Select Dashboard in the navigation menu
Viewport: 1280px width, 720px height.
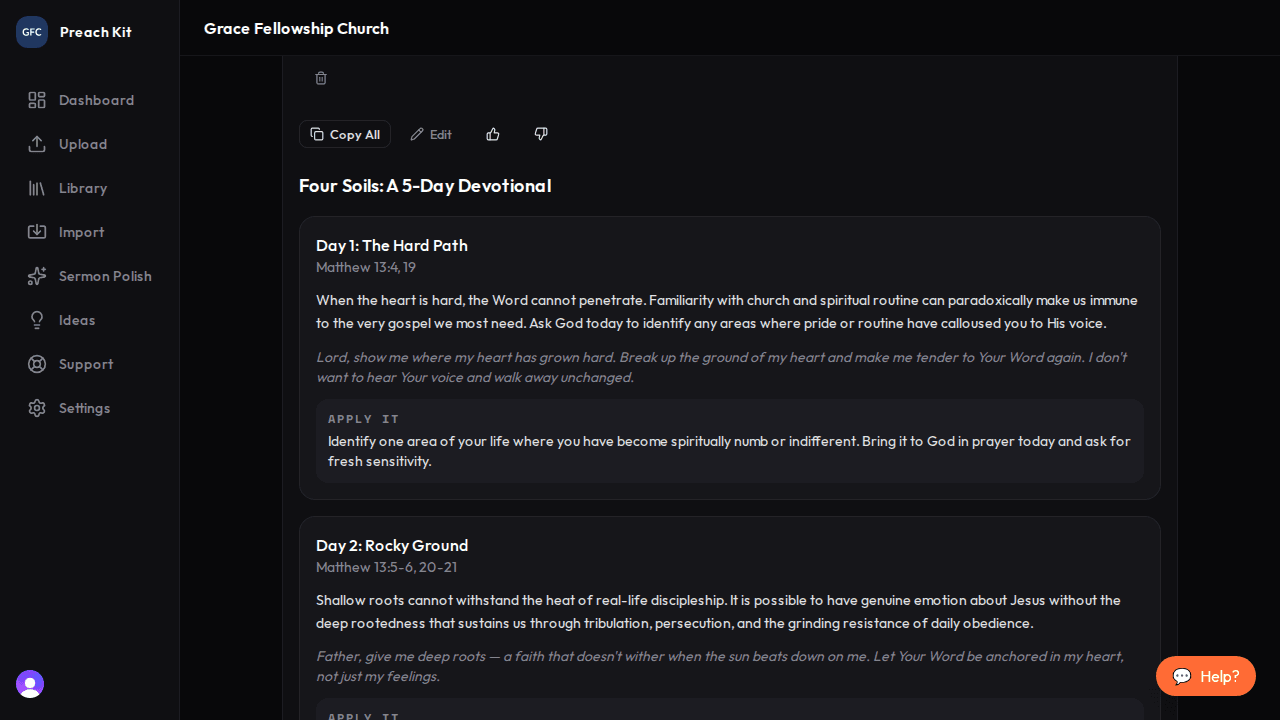(96, 100)
